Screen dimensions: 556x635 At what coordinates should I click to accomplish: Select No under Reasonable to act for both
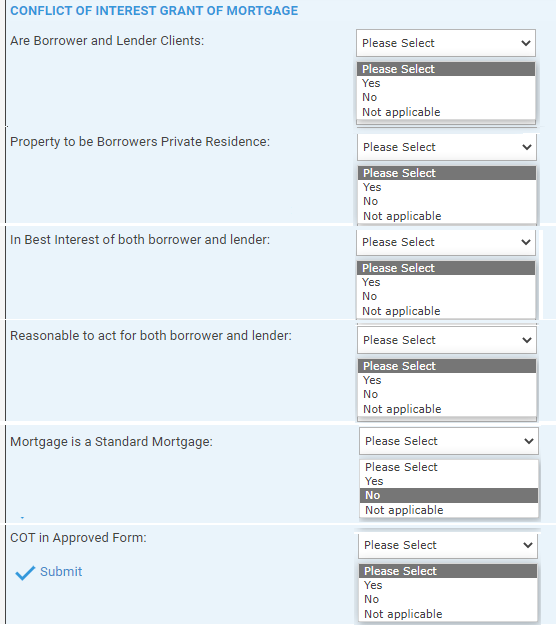447,394
